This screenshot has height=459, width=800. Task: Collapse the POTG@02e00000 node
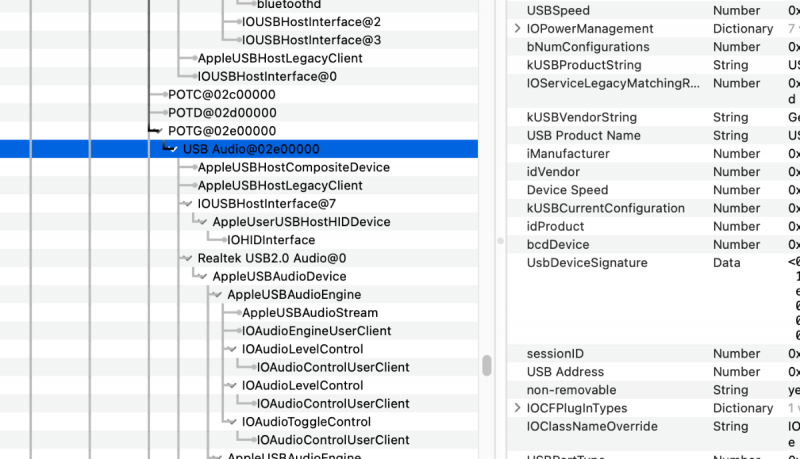159,131
